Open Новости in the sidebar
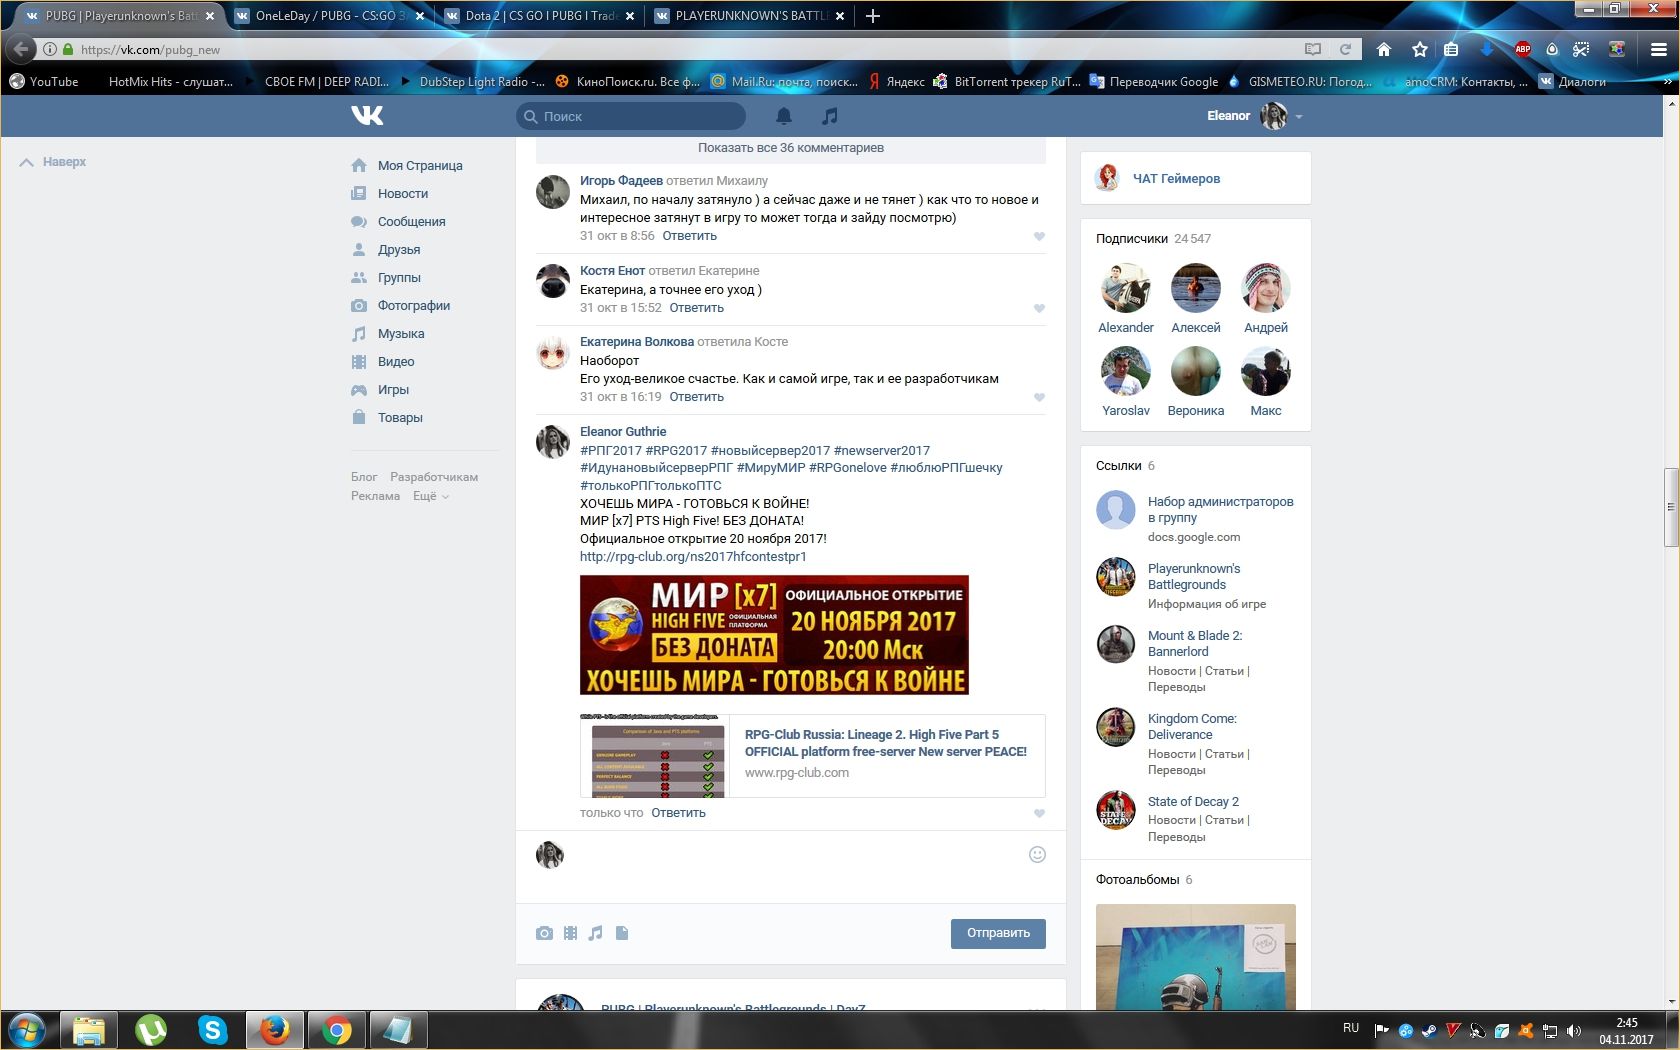The height and width of the screenshot is (1050, 1680). click(x=403, y=194)
